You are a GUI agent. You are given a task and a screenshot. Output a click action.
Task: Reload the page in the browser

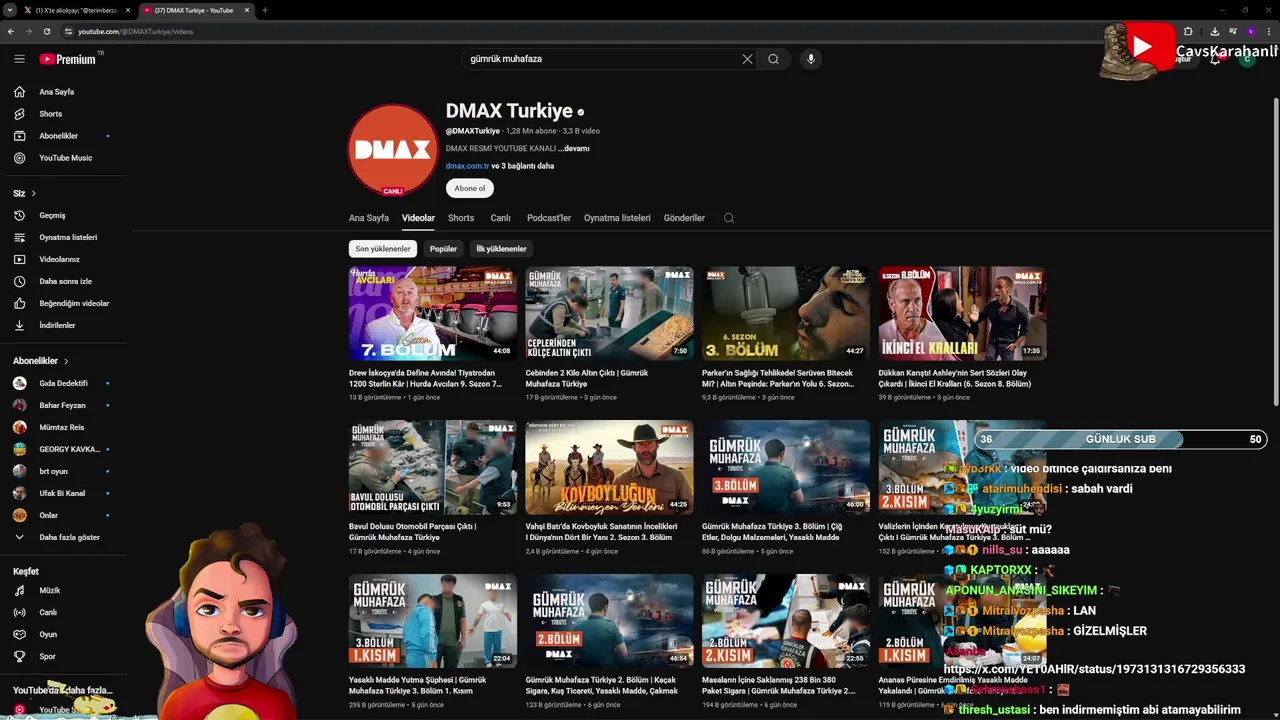[x=46, y=31]
